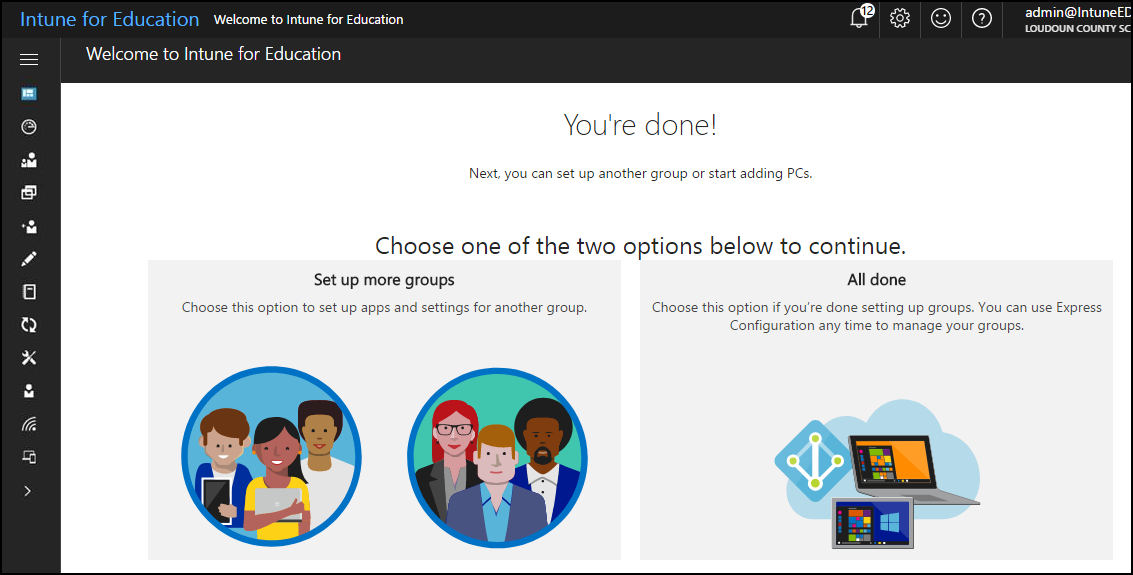
Task: Open notifications bell with 12 badge
Action: tap(860, 17)
